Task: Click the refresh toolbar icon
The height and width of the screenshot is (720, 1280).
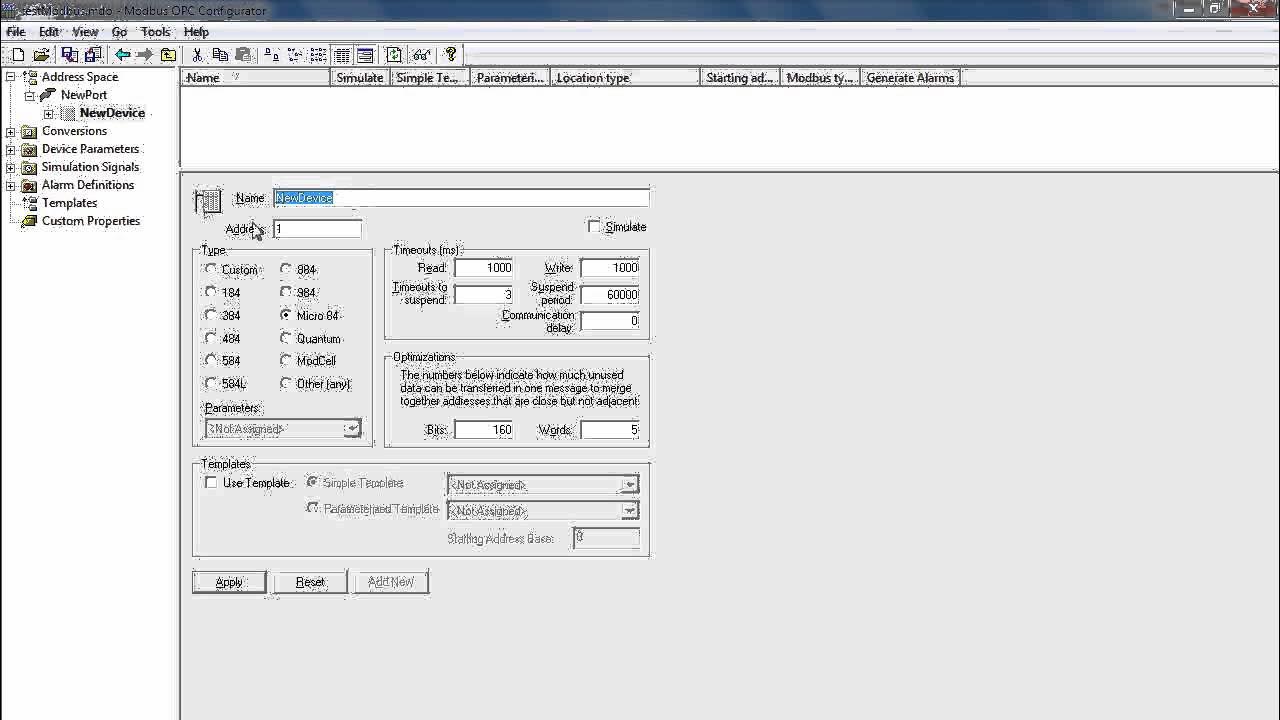Action: [394, 55]
